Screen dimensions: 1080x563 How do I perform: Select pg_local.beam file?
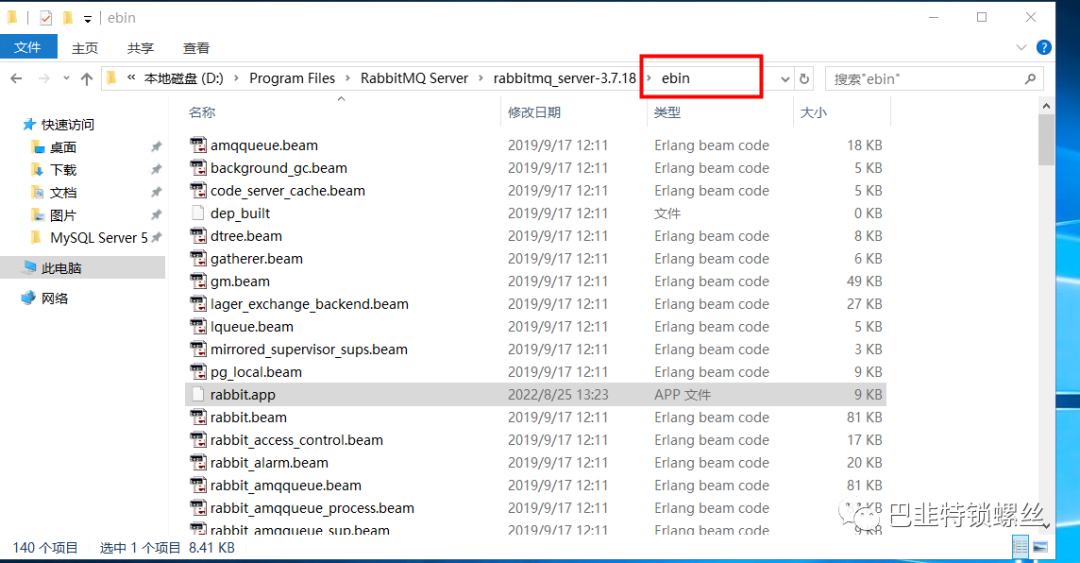(256, 373)
